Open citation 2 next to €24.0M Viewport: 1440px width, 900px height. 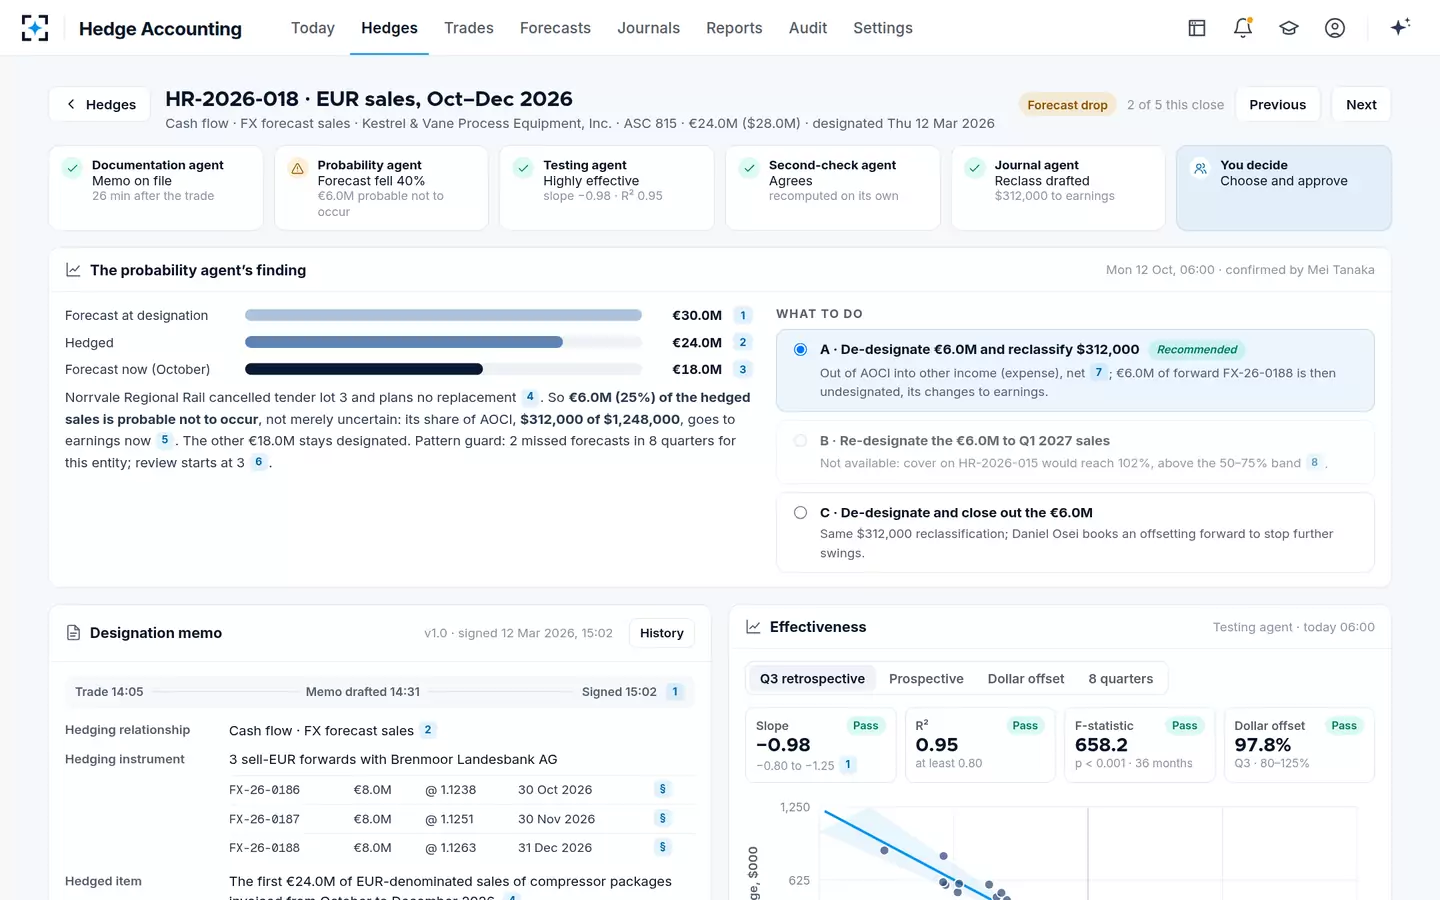tap(743, 342)
